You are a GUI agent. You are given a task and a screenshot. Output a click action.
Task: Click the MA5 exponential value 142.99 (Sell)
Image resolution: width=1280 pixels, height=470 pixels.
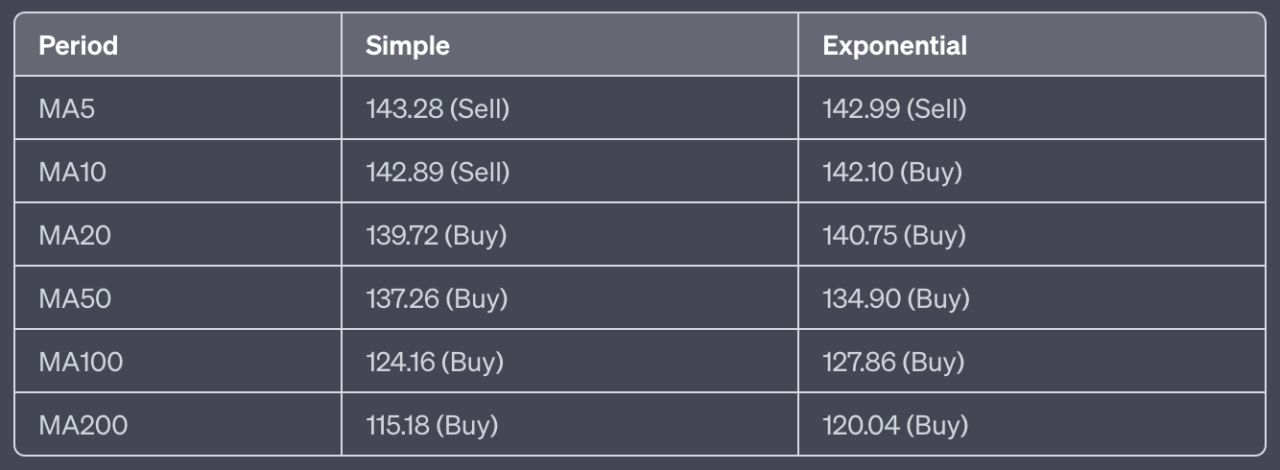coord(894,109)
